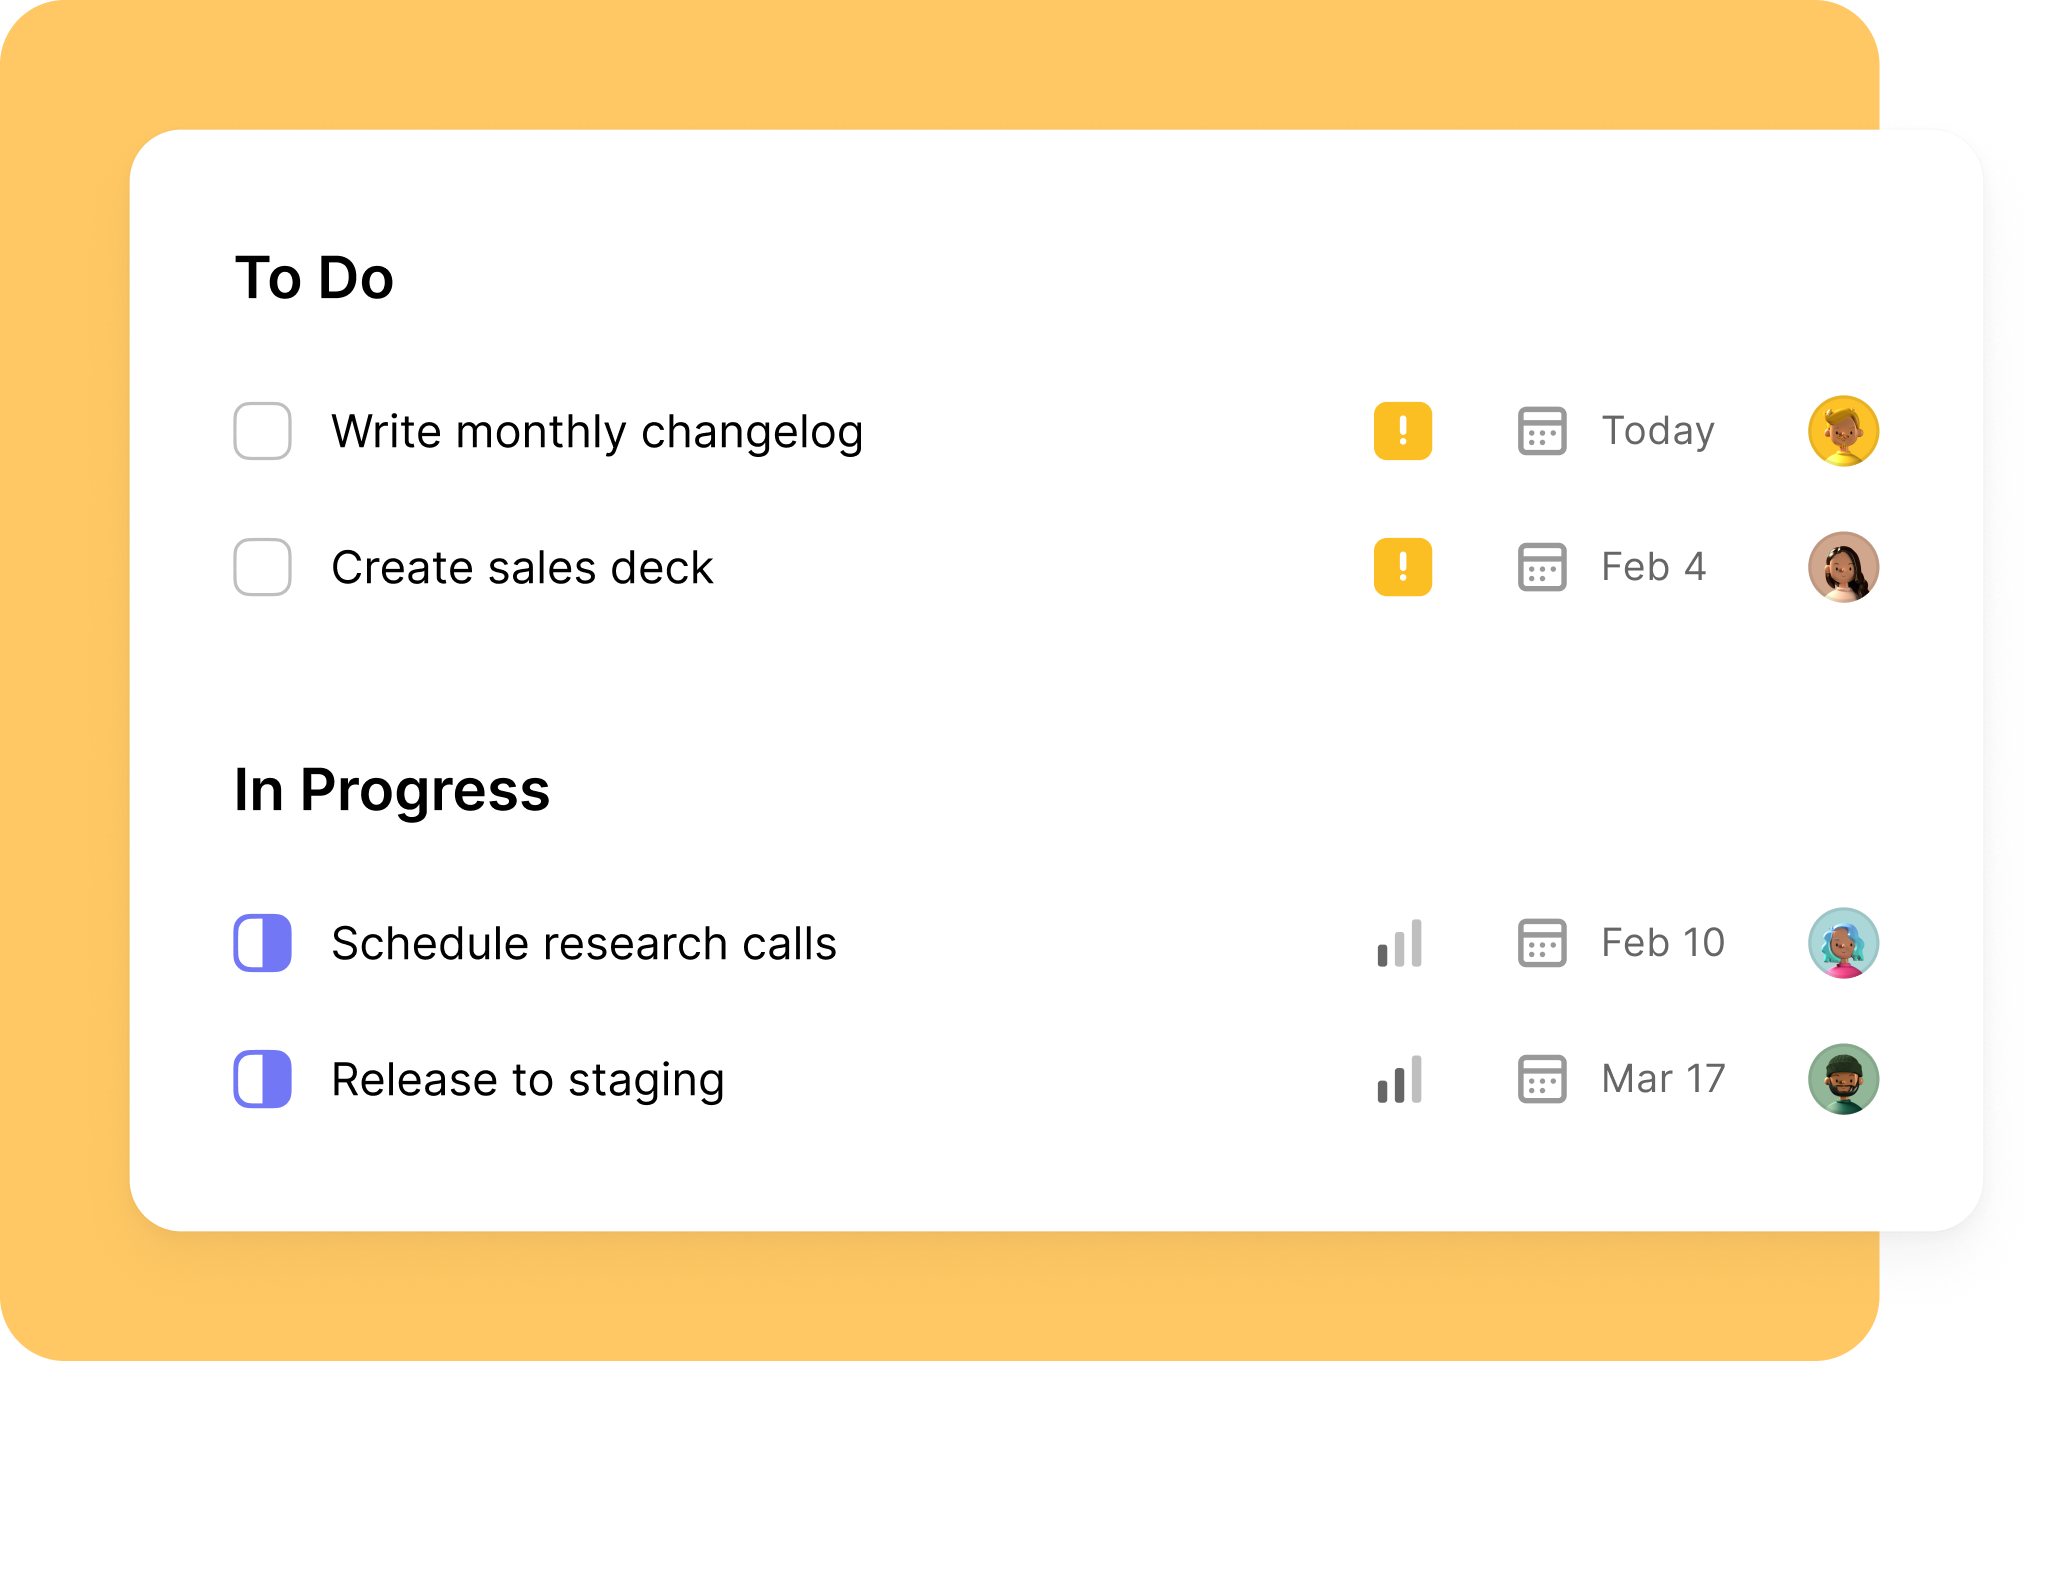2048x1594 pixels.
Task: Click the avatar assigned to Schedule research calls
Action: point(1842,942)
